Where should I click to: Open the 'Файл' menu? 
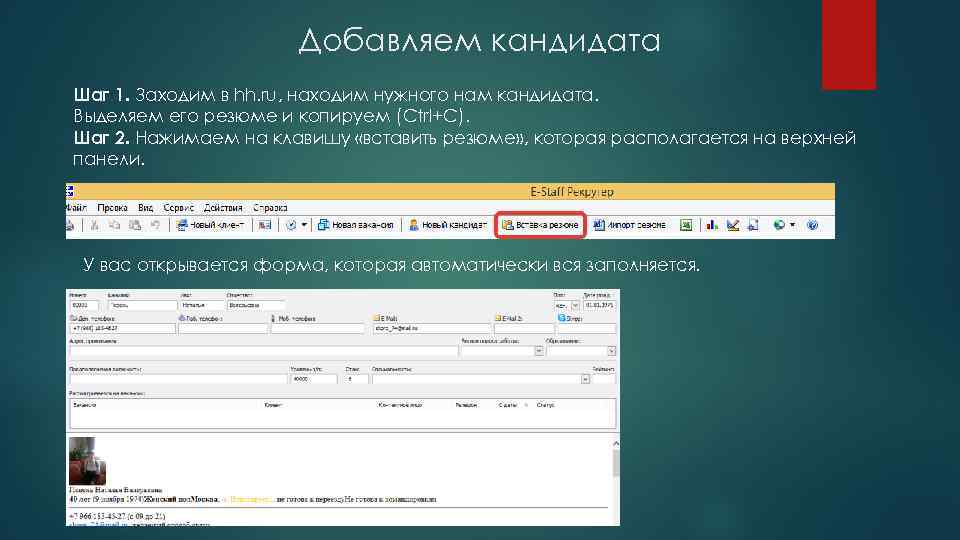coord(77,208)
